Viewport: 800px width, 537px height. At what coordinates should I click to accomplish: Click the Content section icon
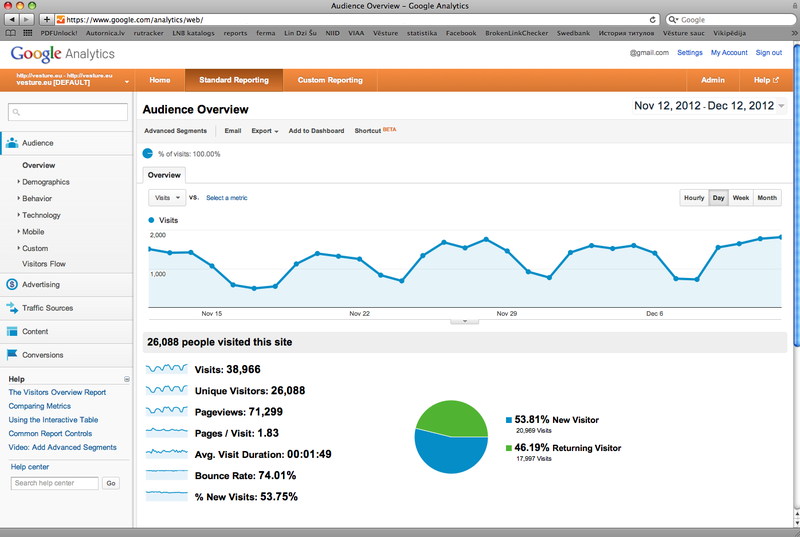(12, 331)
